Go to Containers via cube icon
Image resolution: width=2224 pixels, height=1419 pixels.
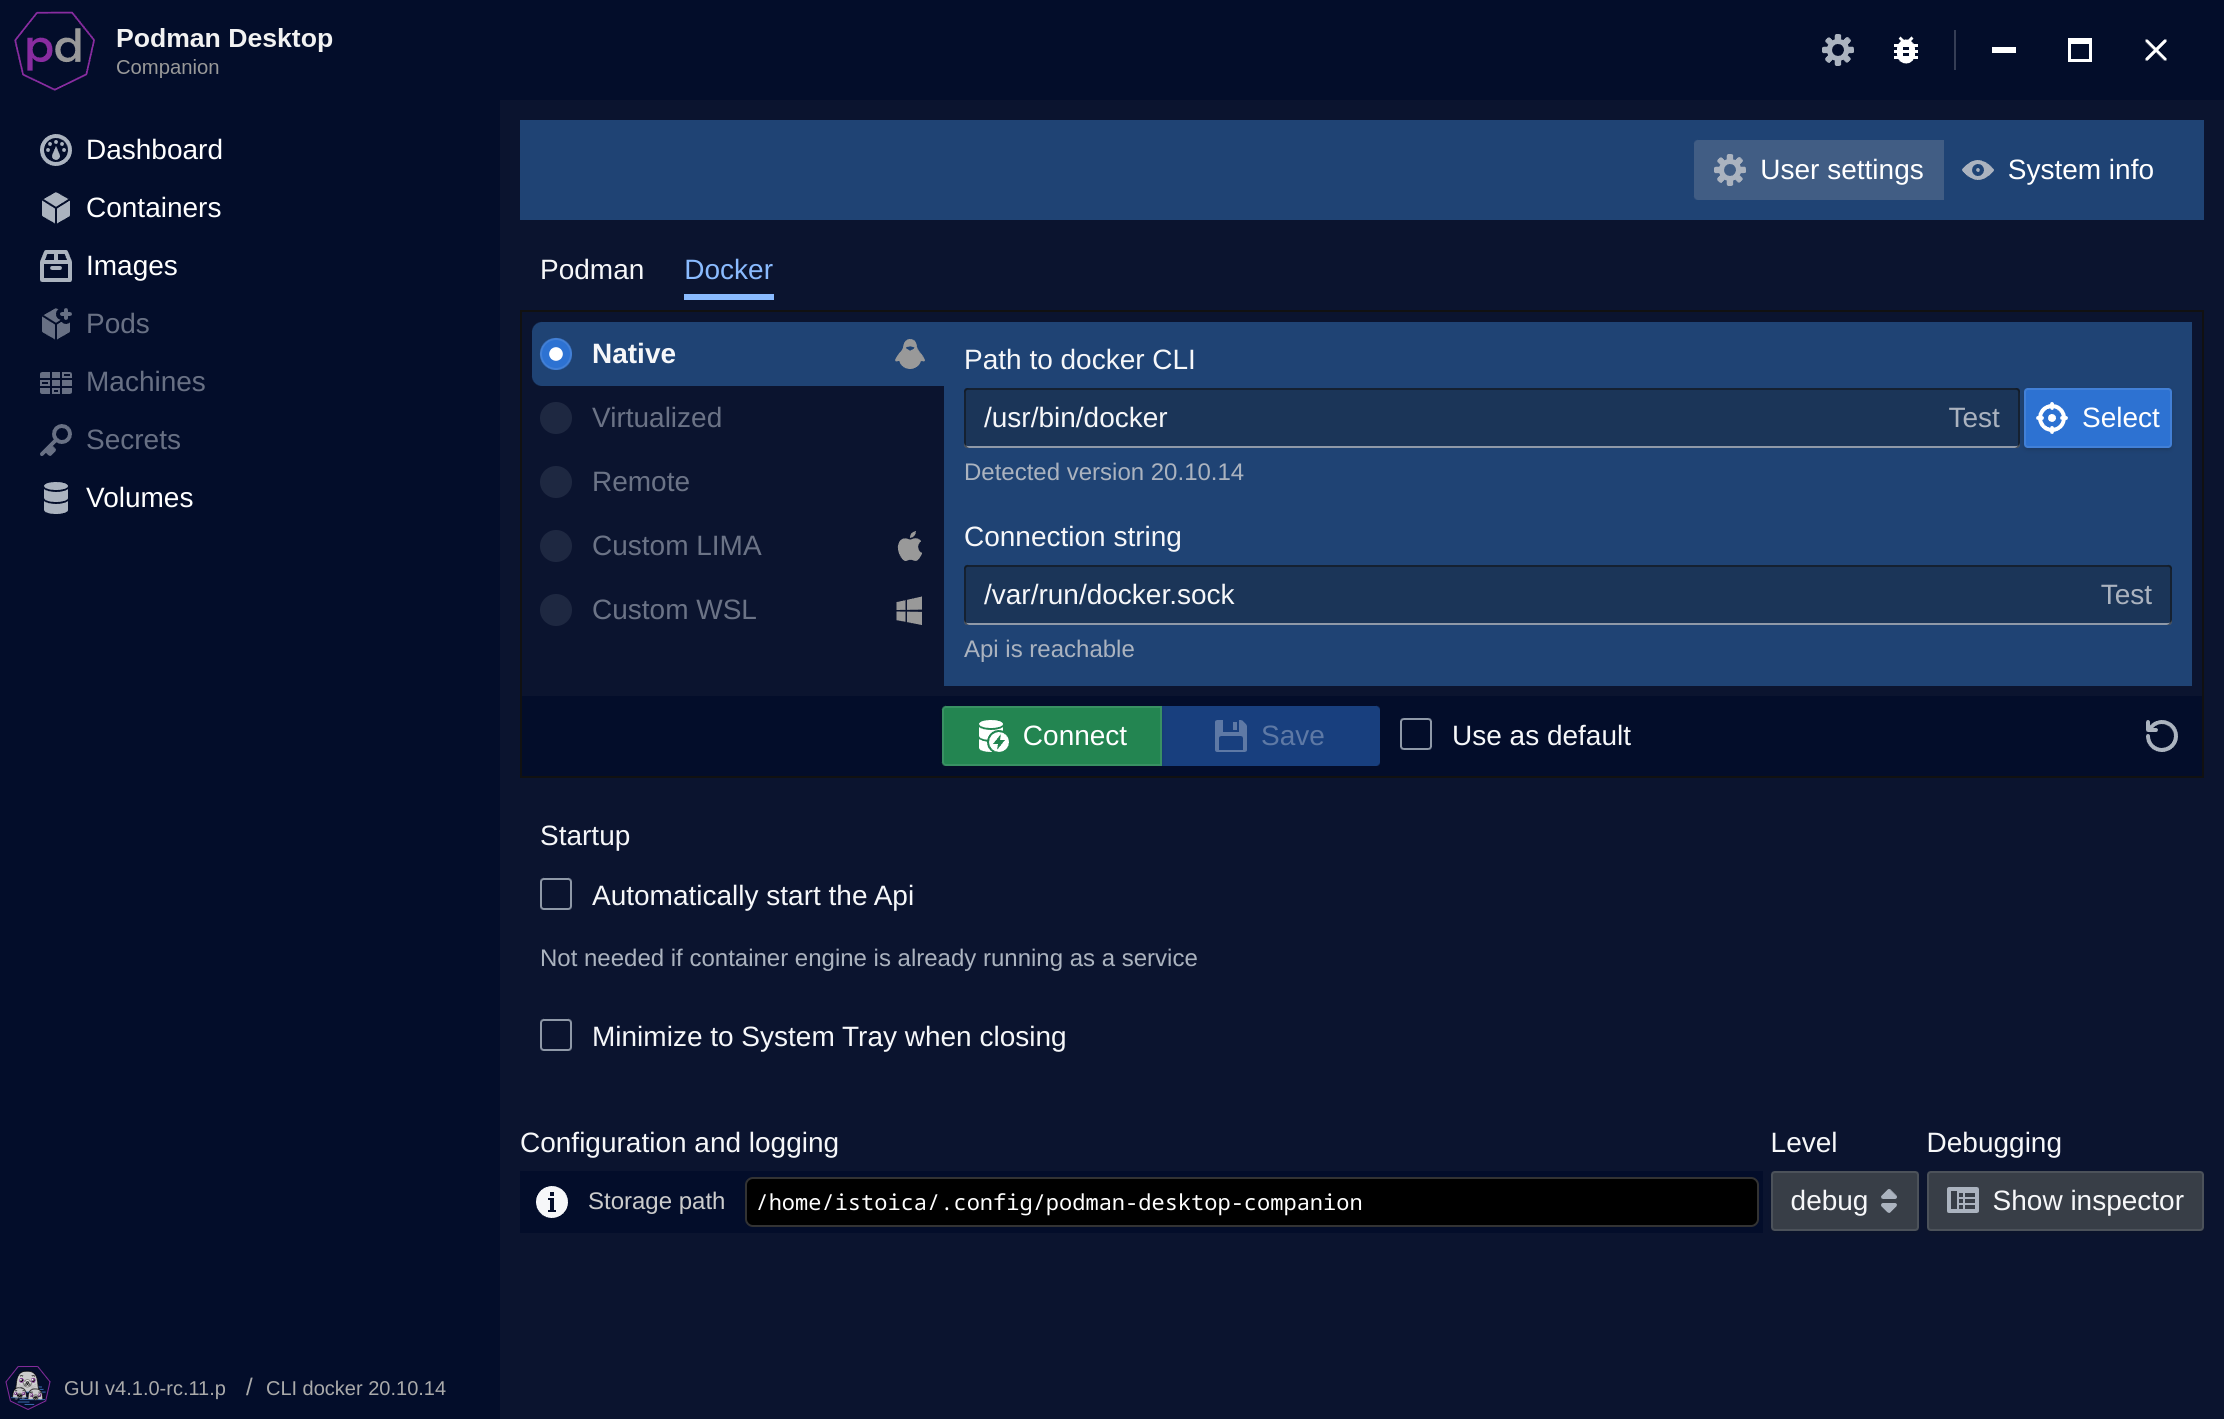56,208
